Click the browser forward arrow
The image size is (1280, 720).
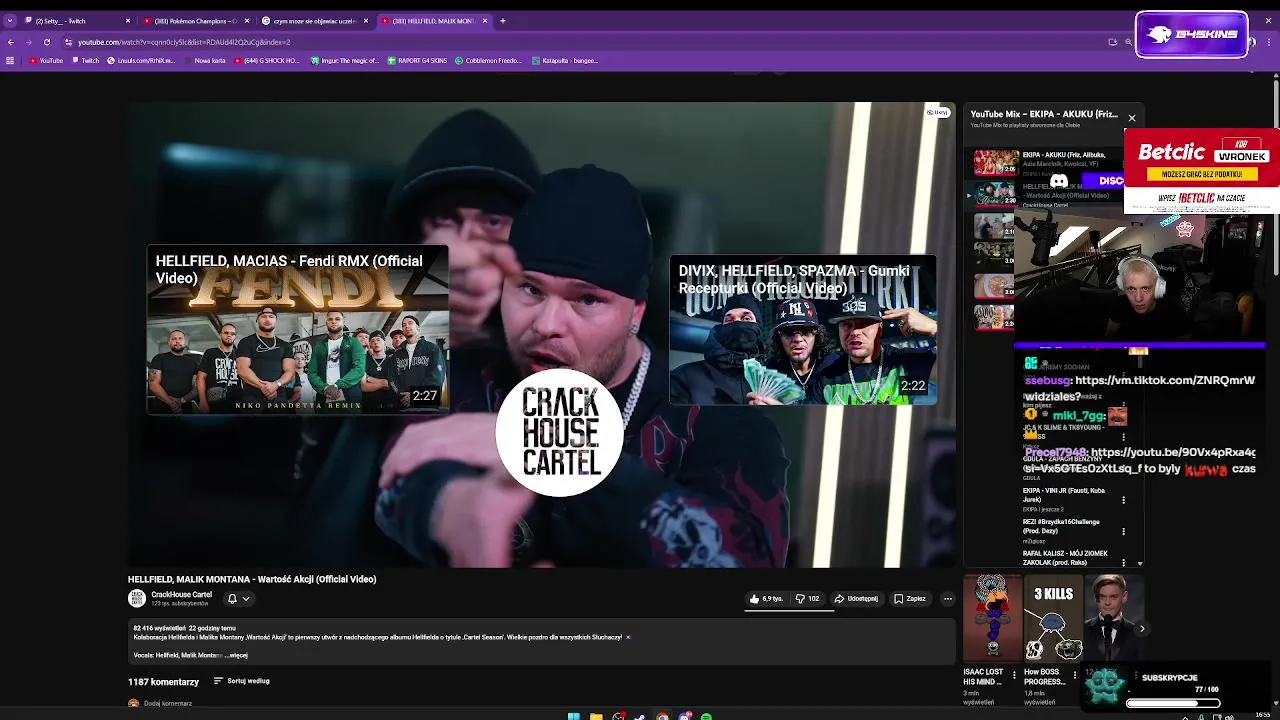pyautogui.click(x=28, y=42)
